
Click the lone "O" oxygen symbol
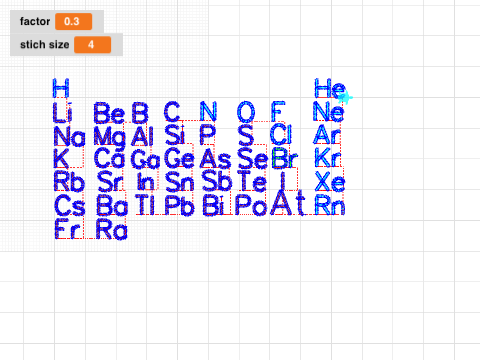pos(246,112)
